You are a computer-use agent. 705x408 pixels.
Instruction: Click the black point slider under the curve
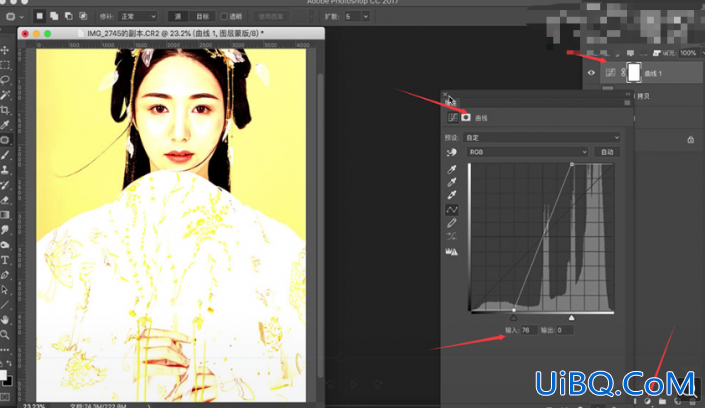[x=513, y=318]
